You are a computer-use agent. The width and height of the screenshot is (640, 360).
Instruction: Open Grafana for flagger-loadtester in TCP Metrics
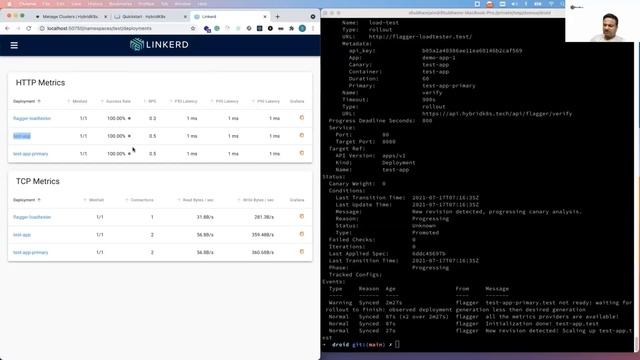302,216
